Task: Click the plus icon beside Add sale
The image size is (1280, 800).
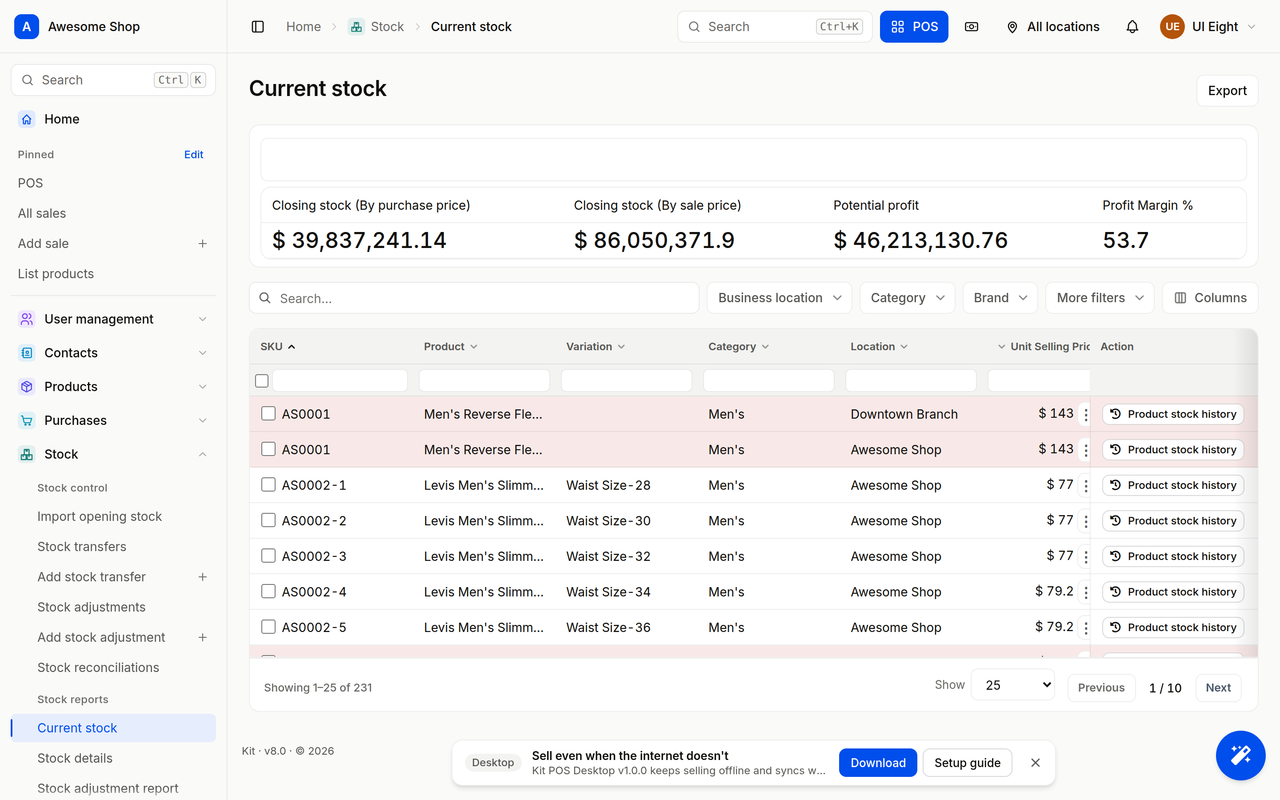Action: (x=202, y=243)
